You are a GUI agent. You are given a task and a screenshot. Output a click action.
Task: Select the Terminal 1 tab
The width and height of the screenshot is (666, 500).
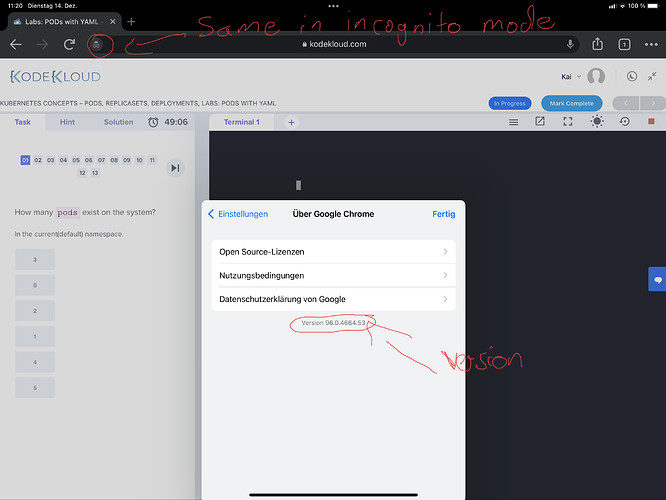(x=241, y=122)
